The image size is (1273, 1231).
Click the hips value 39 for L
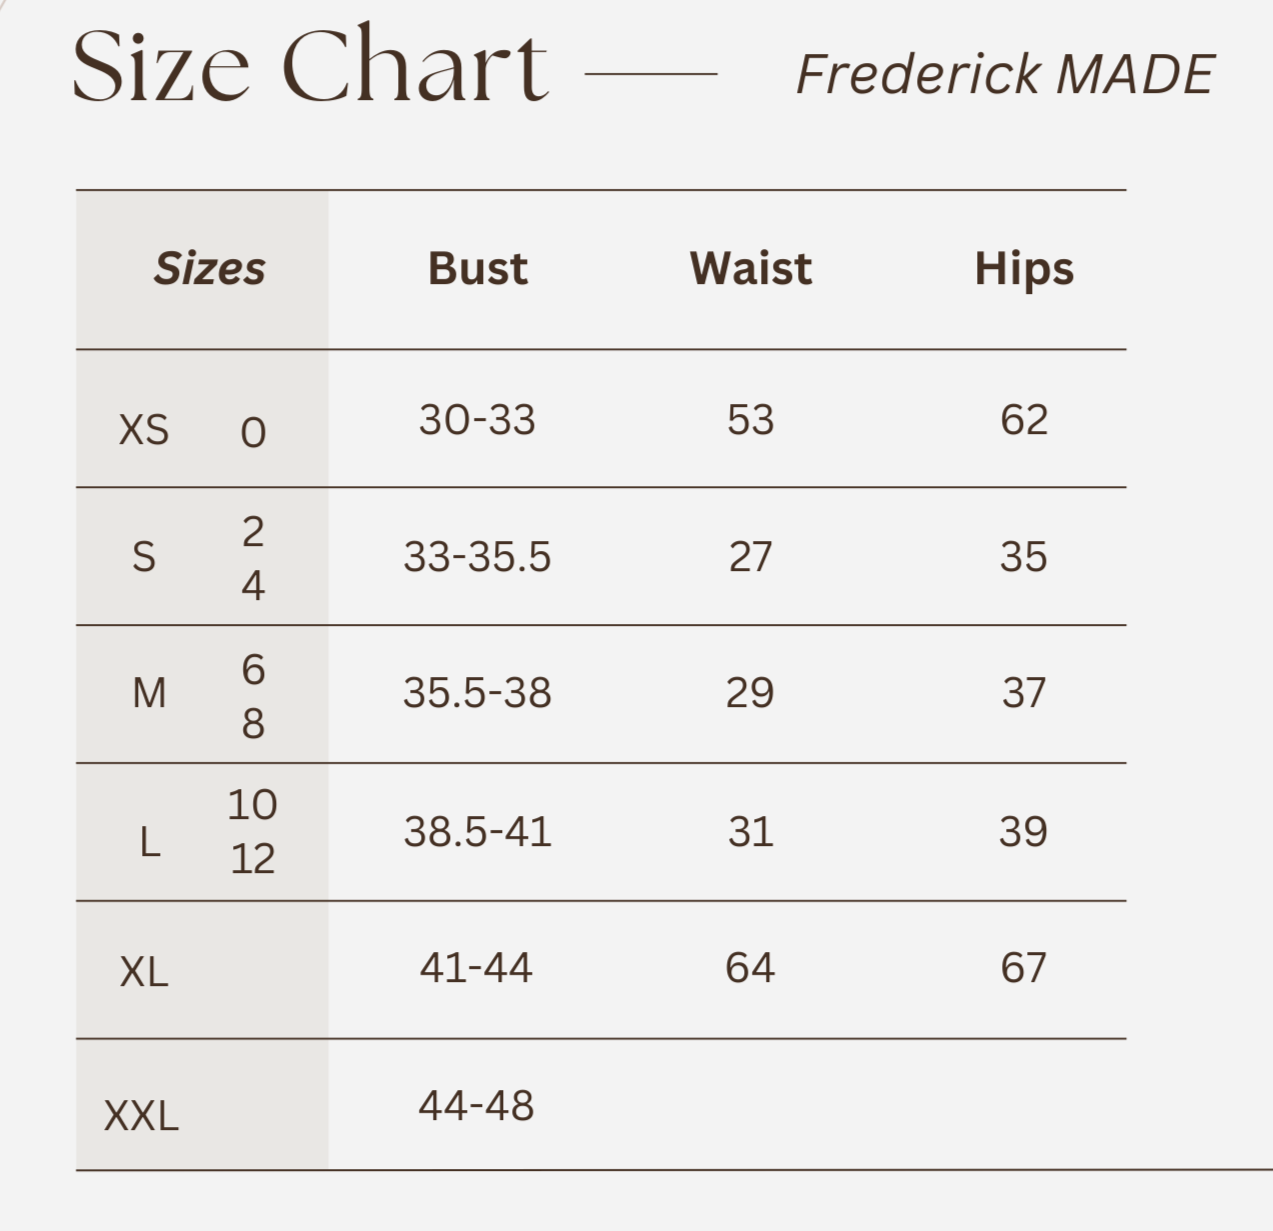1023,832
